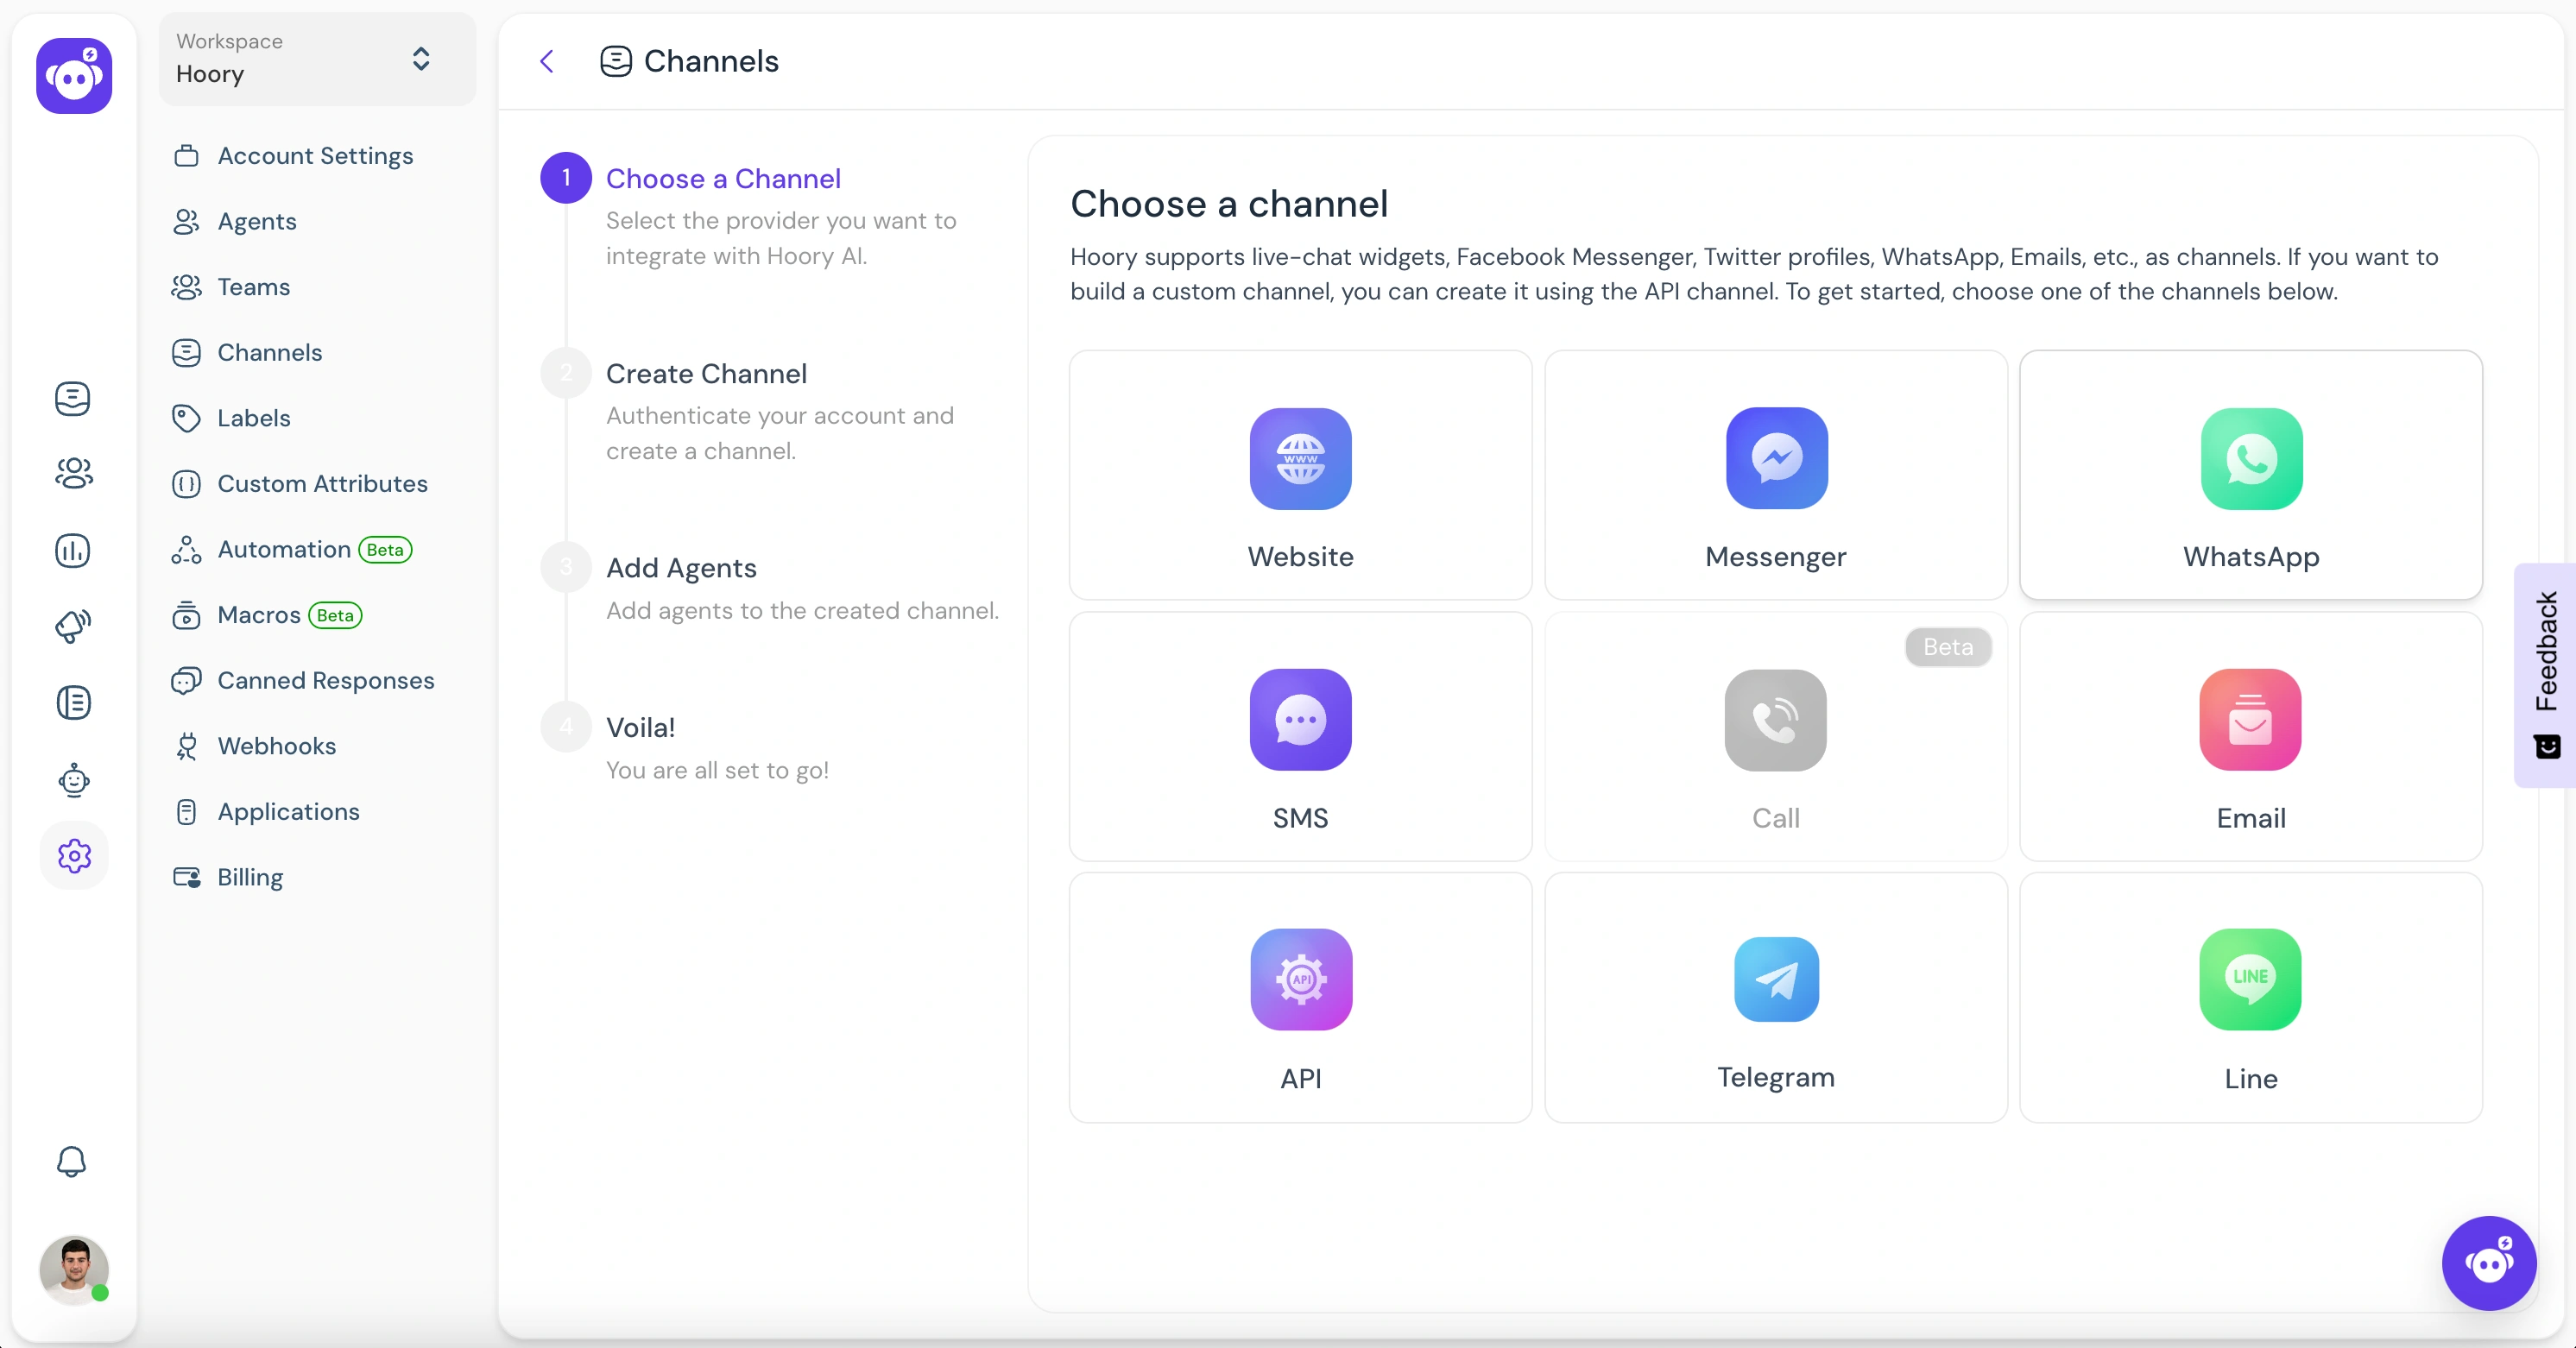
Task: Select the SMS channel icon
Action: pos(1300,719)
